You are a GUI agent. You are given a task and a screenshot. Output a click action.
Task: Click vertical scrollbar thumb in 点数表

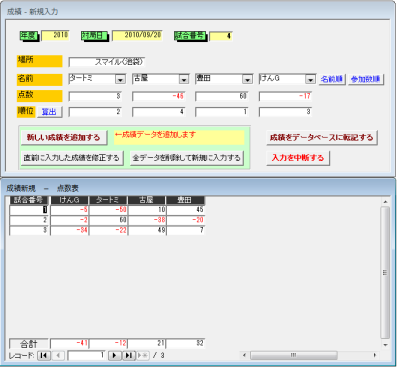pos(385,272)
